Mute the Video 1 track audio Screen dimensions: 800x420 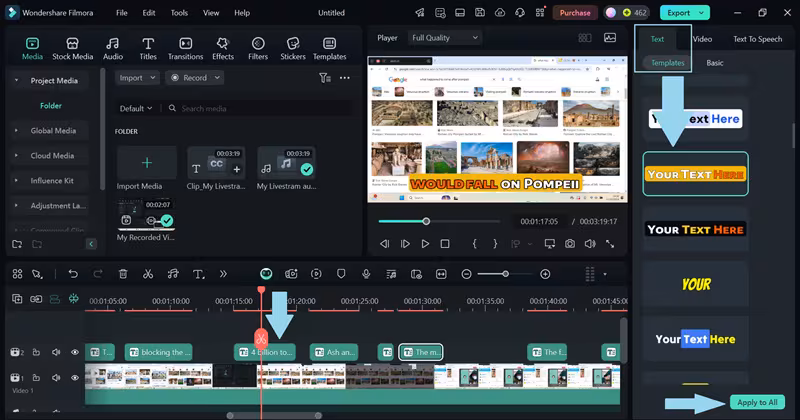coord(56,378)
